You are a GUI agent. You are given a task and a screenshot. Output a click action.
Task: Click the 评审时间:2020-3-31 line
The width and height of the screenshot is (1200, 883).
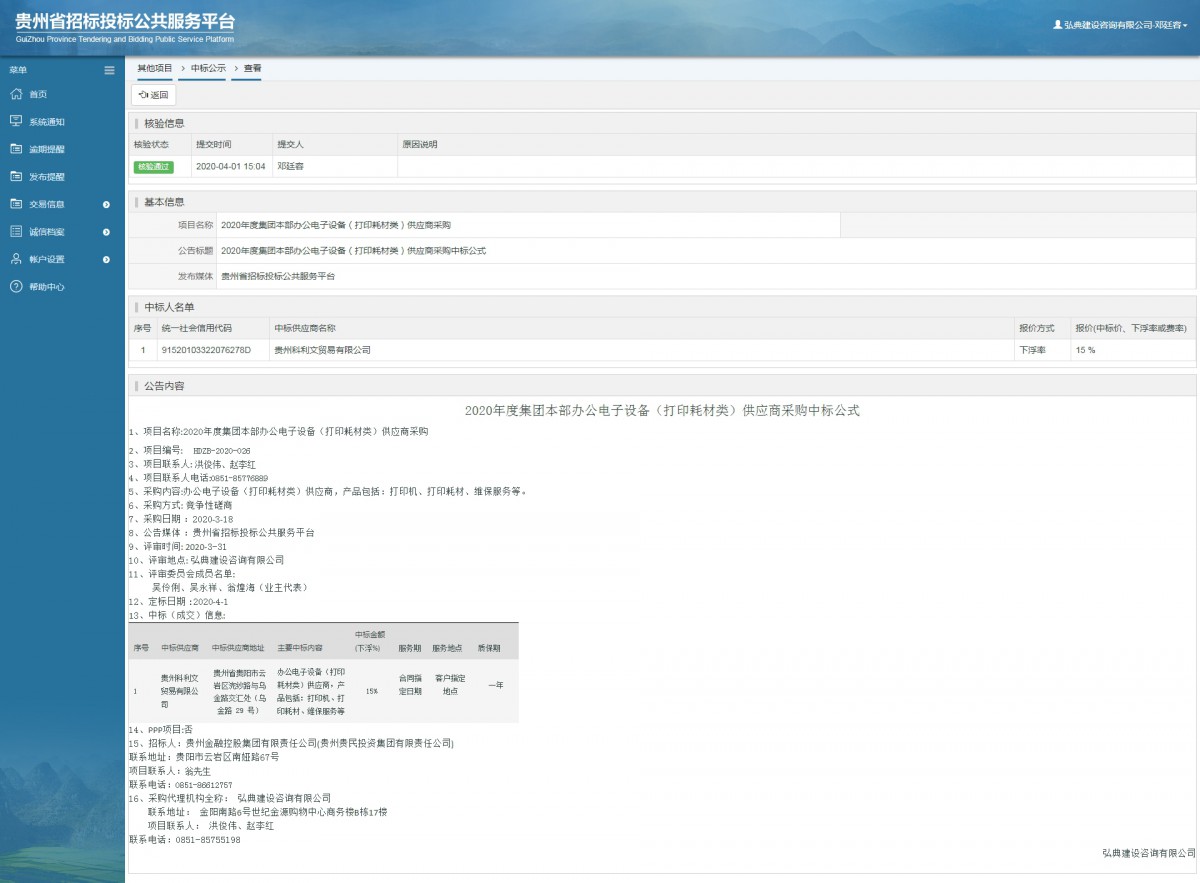(x=179, y=547)
